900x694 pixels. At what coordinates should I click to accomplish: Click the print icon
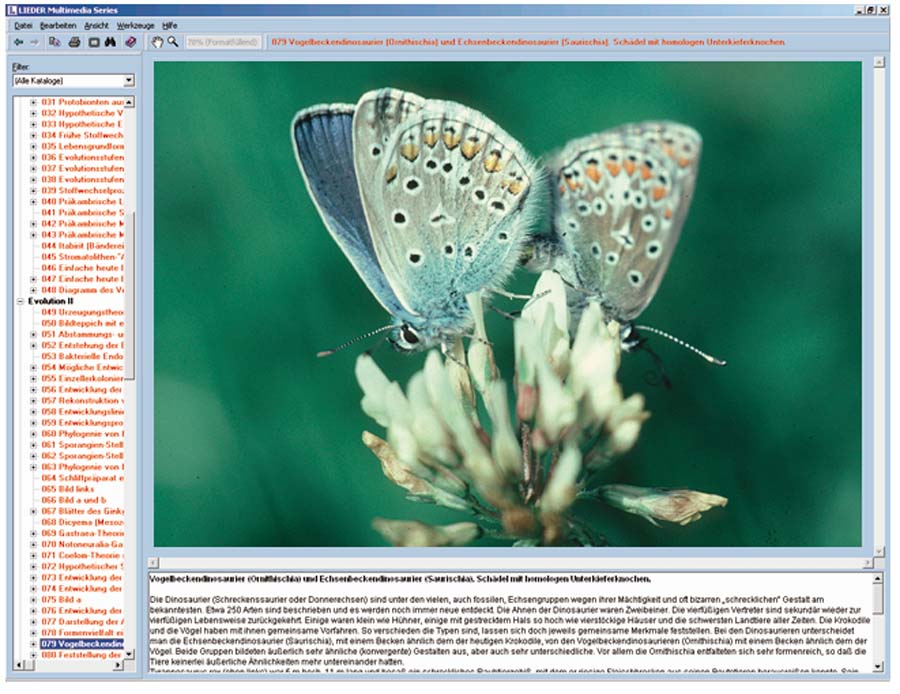(73, 42)
